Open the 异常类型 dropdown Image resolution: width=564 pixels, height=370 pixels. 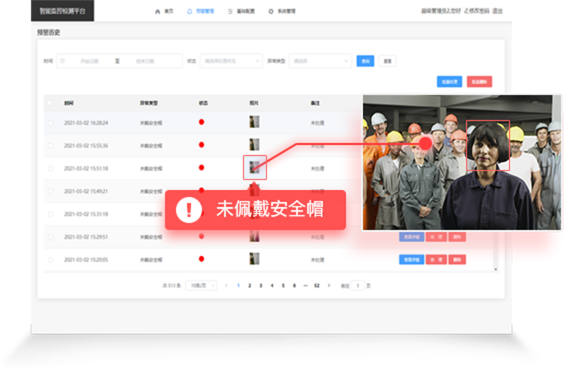coord(320,61)
